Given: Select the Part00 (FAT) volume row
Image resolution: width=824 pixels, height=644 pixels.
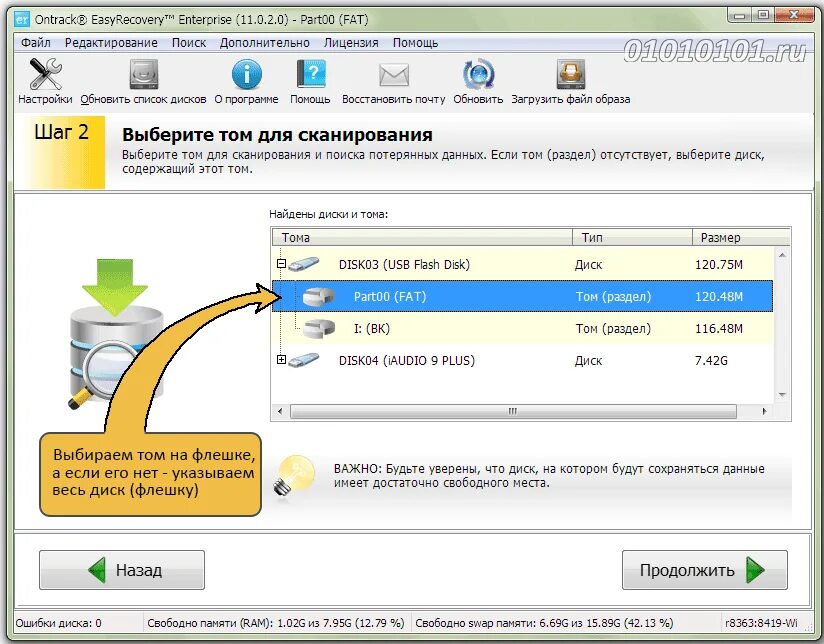Looking at the screenshot, I should (522, 297).
